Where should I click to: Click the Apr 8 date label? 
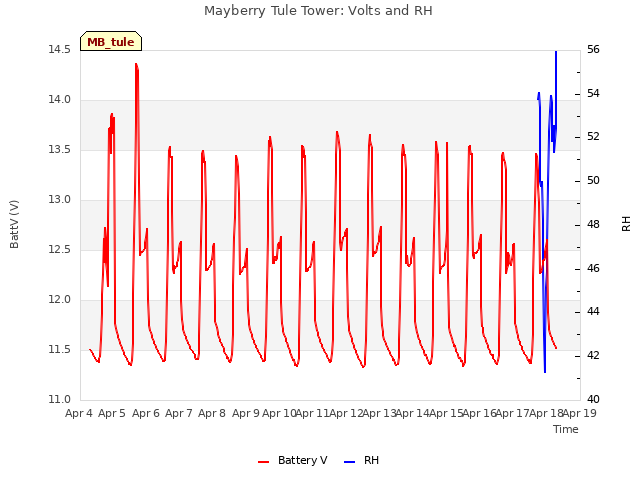[212, 413]
